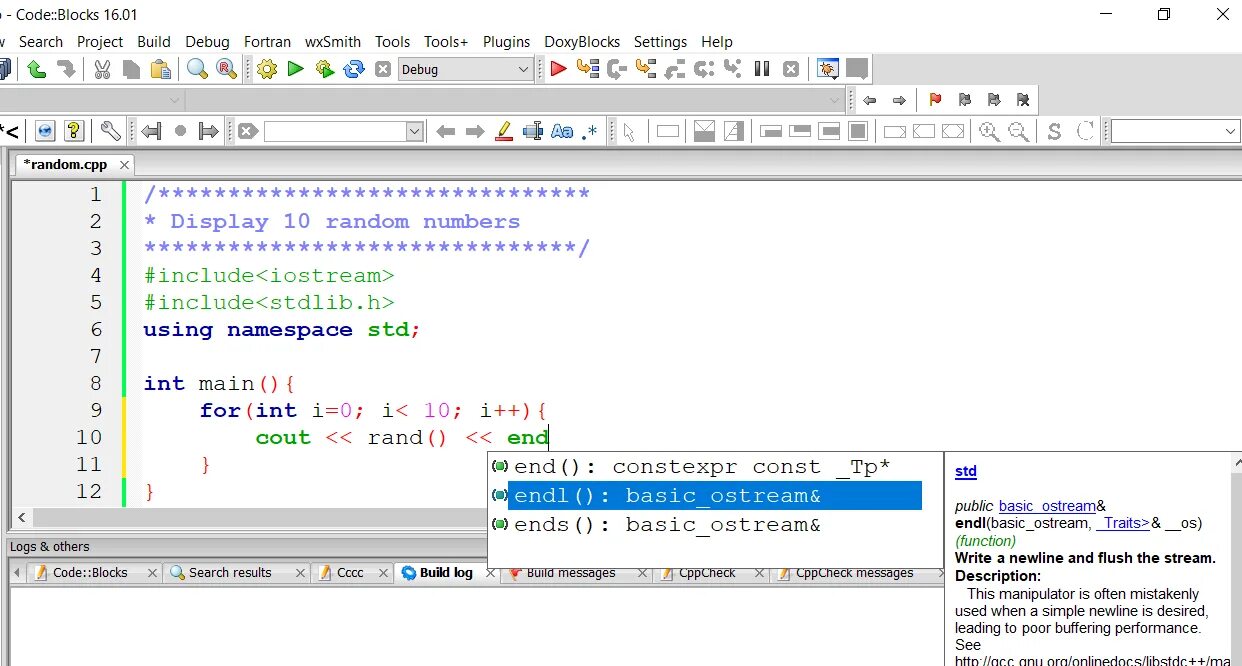Click the #include<iostream> line
Screen dimensions: 1242x666
point(269,276)
